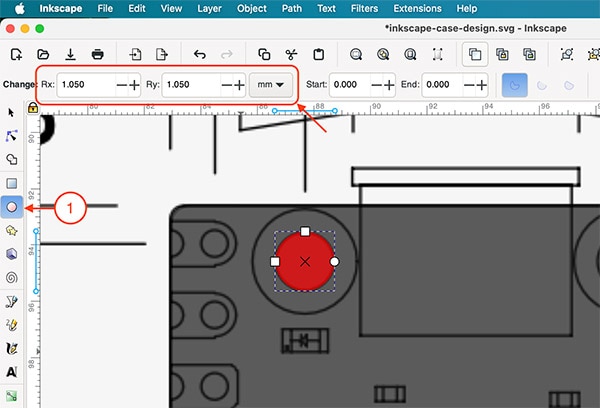Open the Filters menu

tap(363, 8)
